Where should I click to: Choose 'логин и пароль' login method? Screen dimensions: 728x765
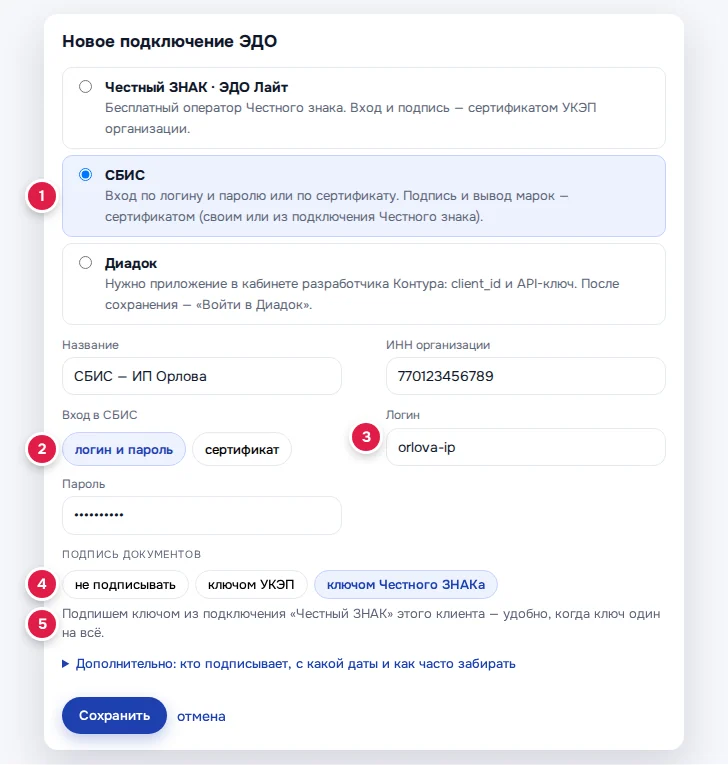124,449
